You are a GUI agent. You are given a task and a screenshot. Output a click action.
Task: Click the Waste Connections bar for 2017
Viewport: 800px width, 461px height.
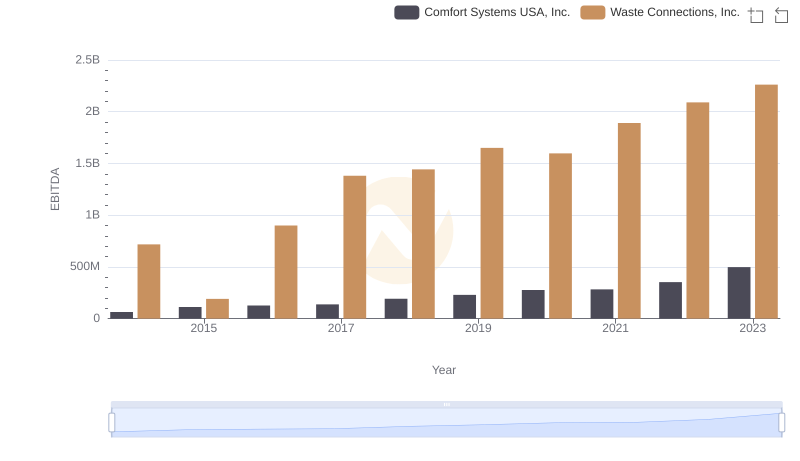pos(355,247)
